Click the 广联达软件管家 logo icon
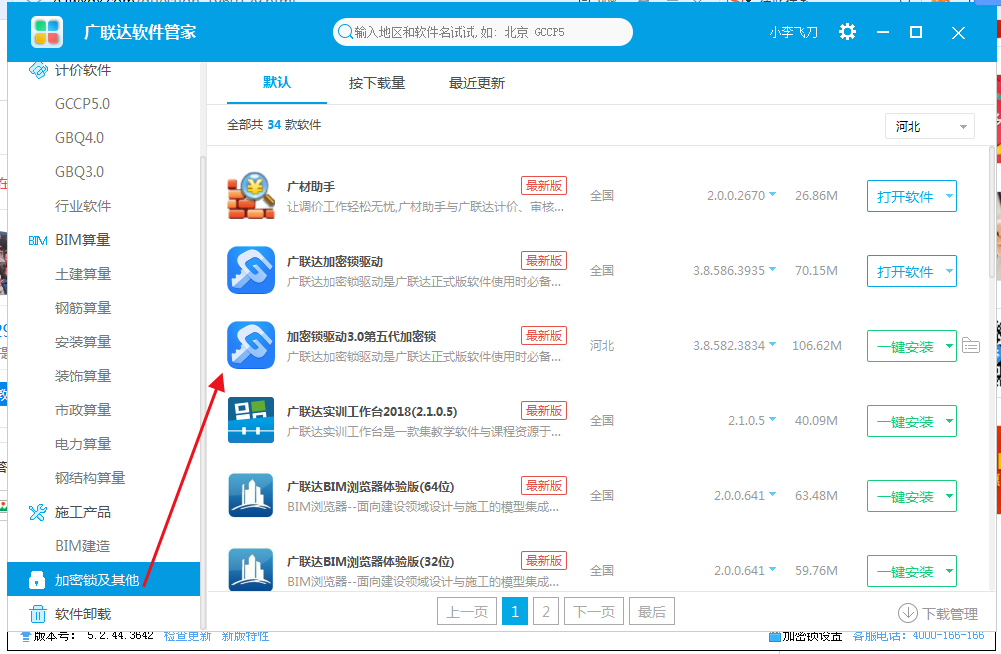Screen dimensions: 1001x654 [x=47, y=32]
